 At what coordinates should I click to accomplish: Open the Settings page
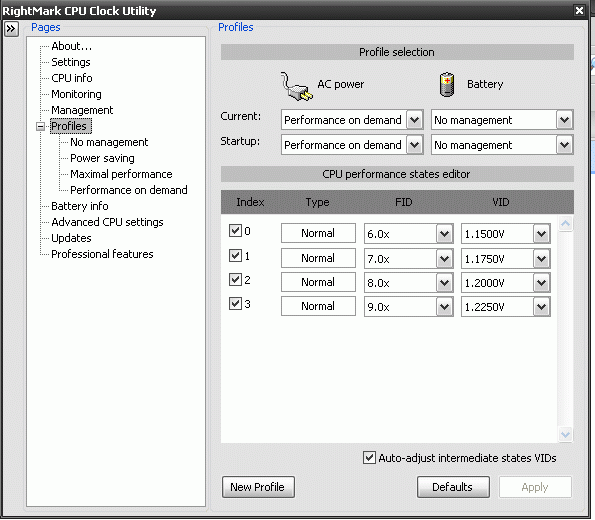71,62
